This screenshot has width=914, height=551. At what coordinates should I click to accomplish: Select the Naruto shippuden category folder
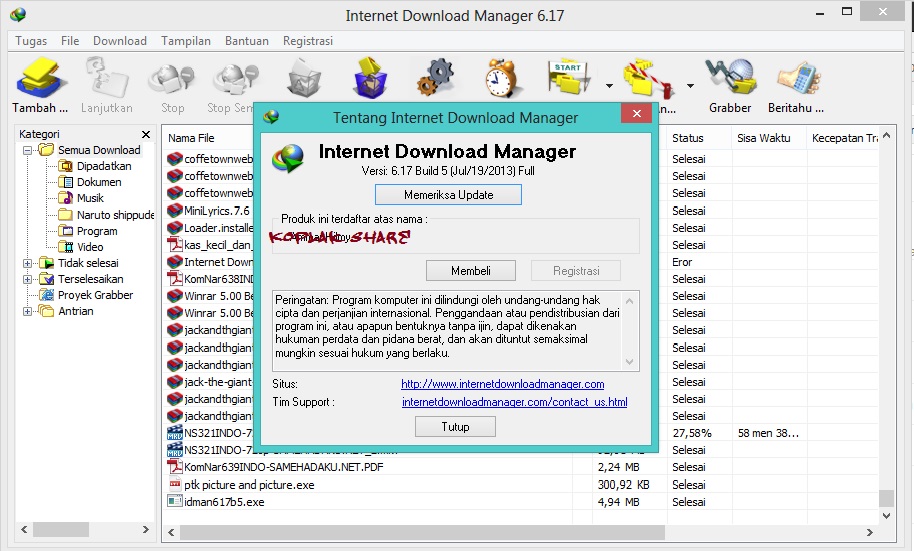tap(115, 215)
